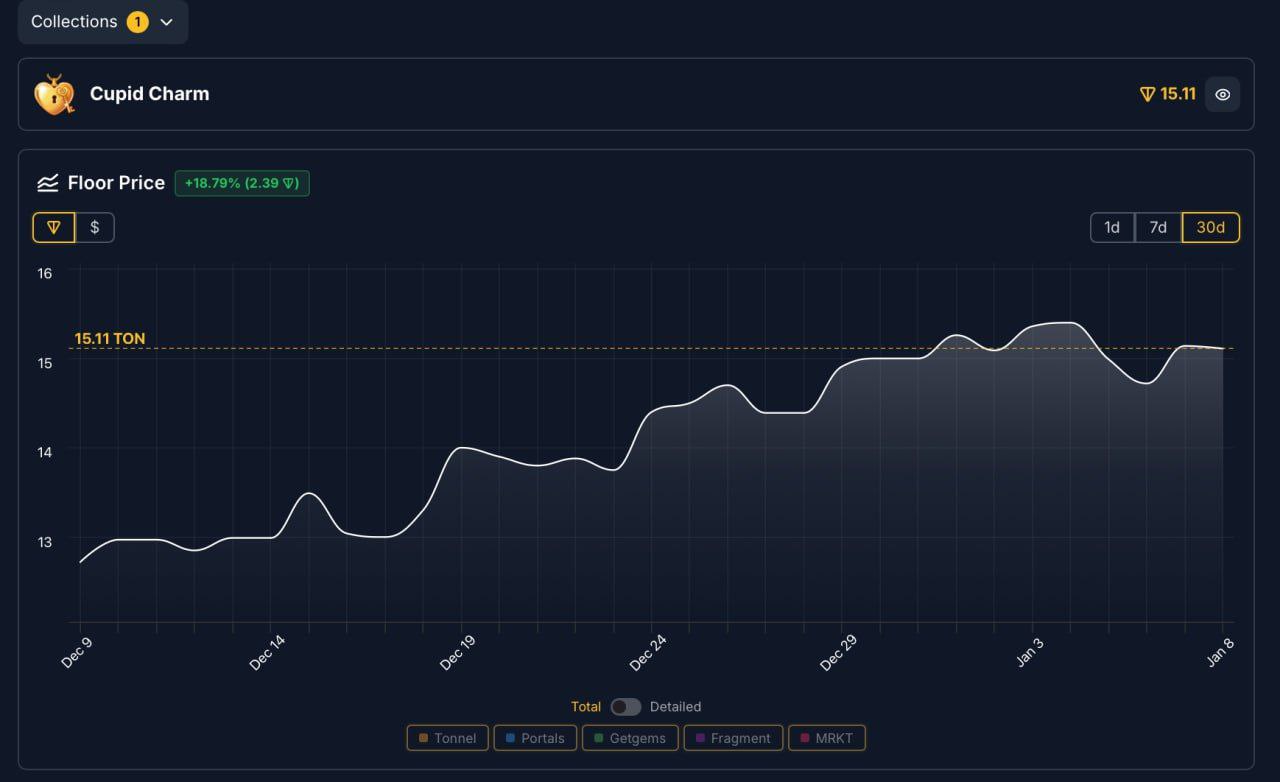Click the TON icon beside 15.11 price
The height and width of the screenshot is (782, 1280).
tap(1147, 94)
